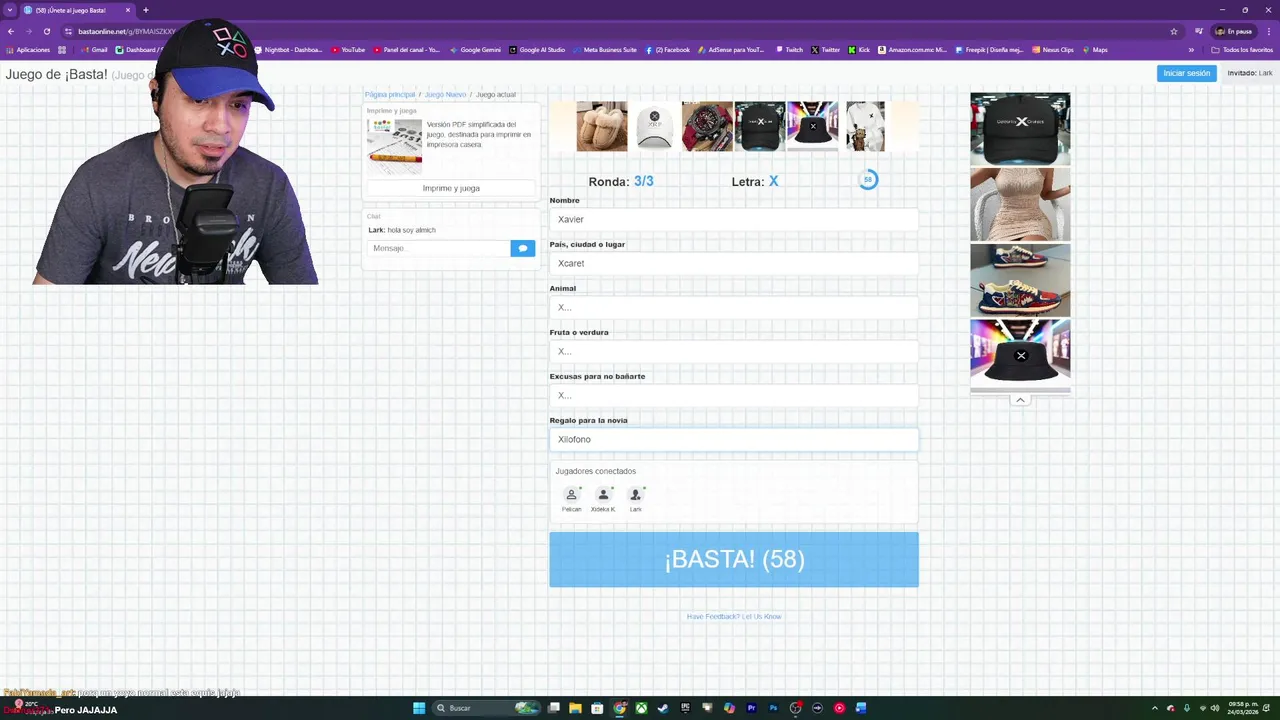This screenshot has width=1280, height=720.
Task: Open the volume control in tray
Action: 1215,708
